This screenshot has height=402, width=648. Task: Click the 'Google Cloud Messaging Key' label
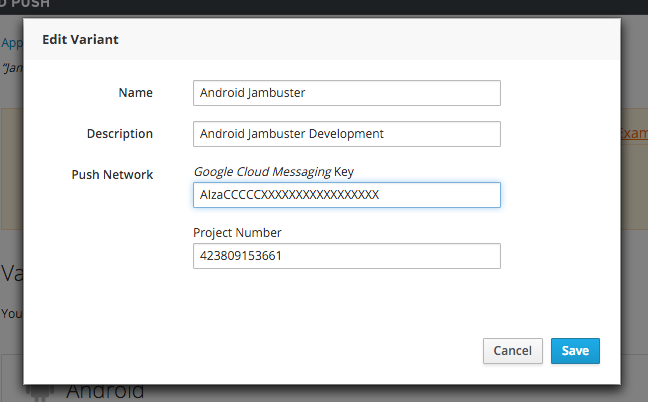click(x=267, y=172)
